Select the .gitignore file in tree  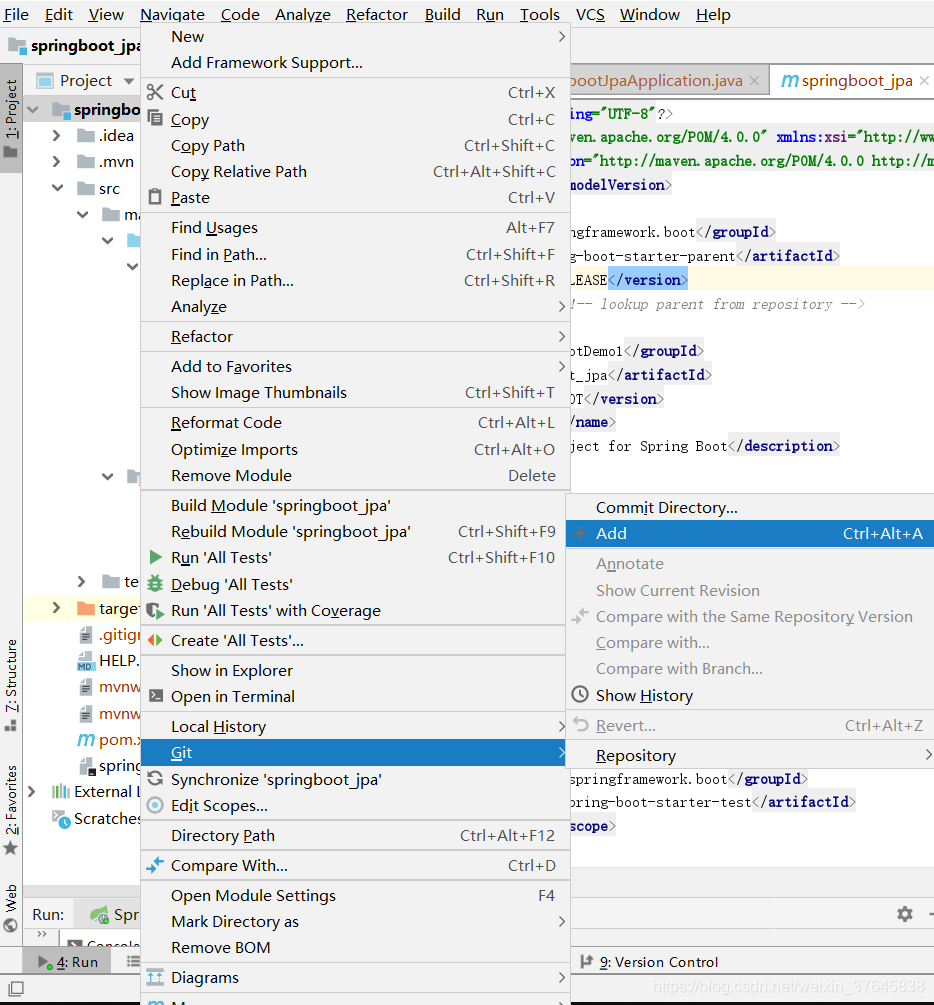coord(109,635)
